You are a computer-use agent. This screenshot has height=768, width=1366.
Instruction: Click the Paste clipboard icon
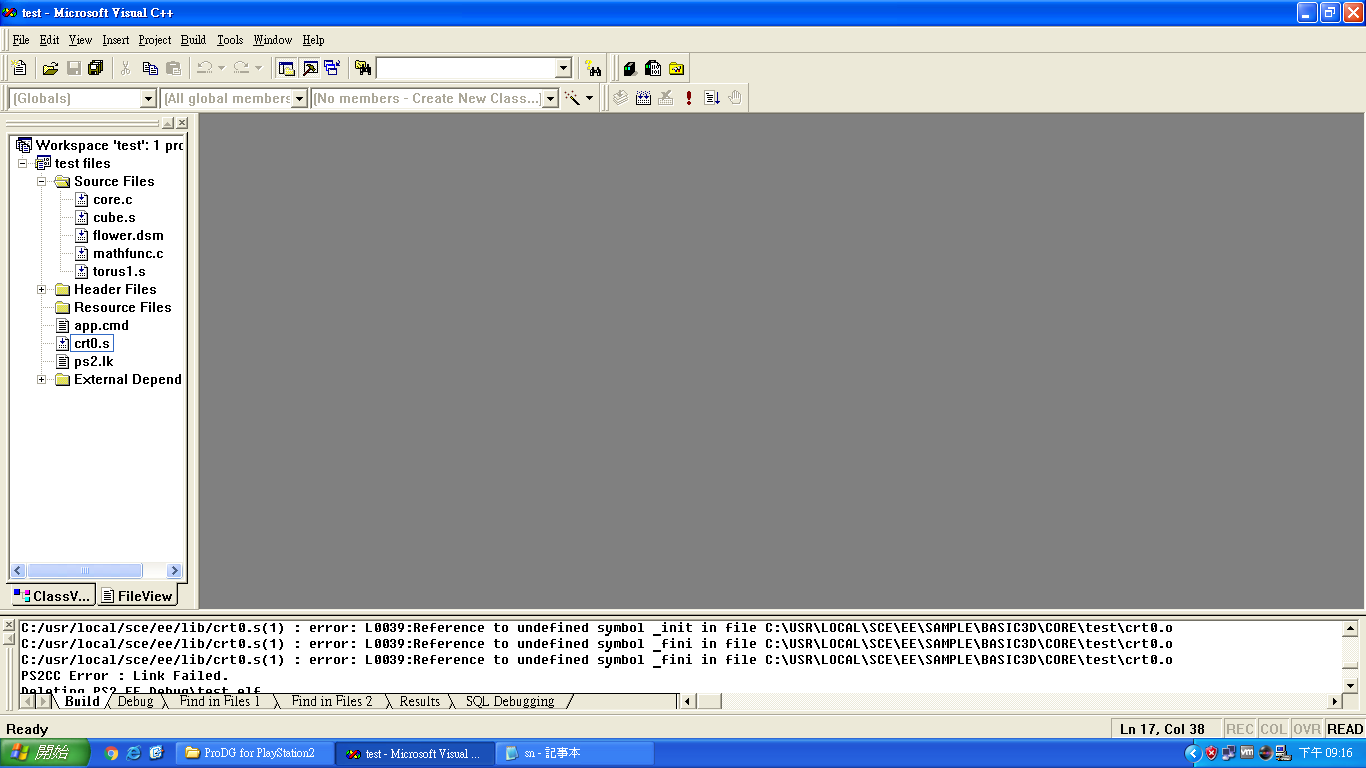[x=173, y=68]
